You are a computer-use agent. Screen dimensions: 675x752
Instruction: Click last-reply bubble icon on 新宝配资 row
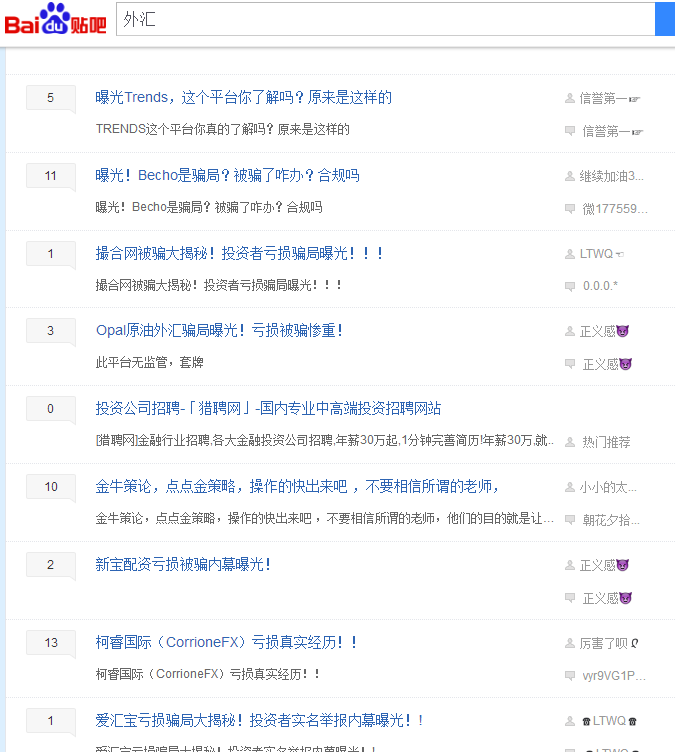[x=570, y=598]
